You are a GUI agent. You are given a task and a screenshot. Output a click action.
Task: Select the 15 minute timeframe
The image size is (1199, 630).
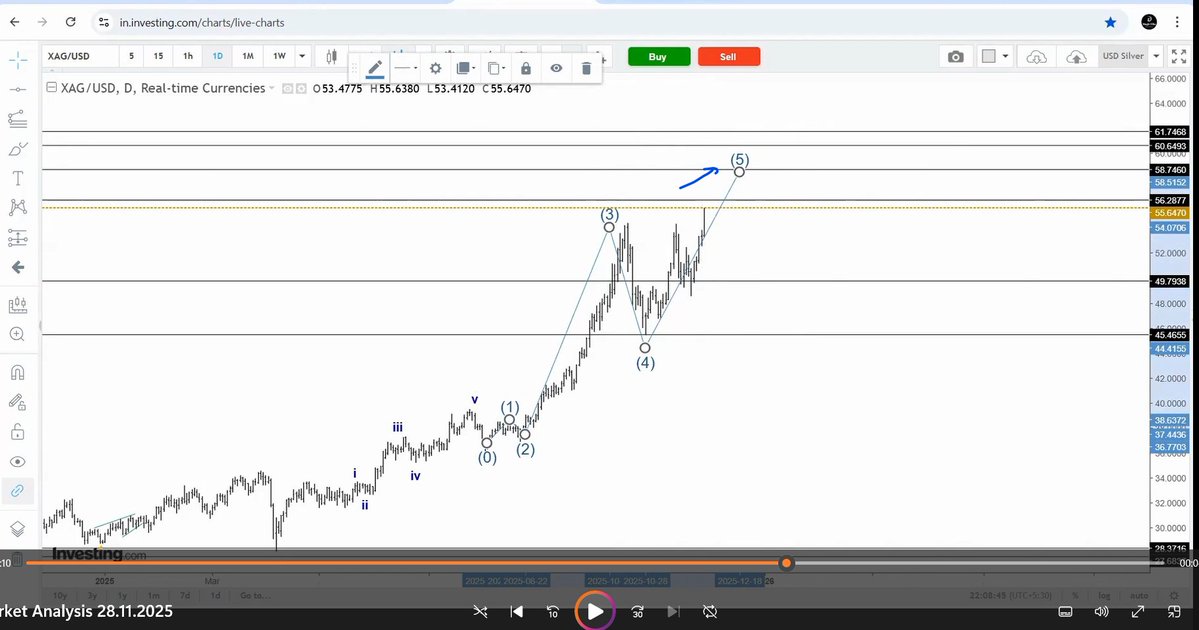click(x=158, y=56)
